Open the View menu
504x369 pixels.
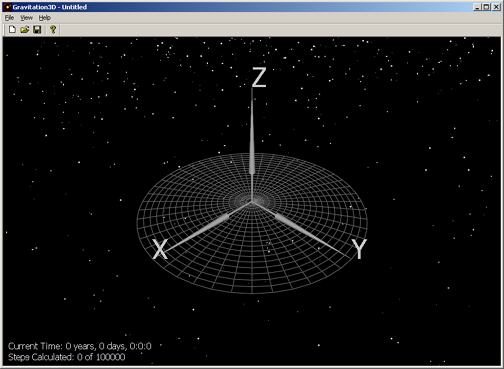tap(26, 18)
